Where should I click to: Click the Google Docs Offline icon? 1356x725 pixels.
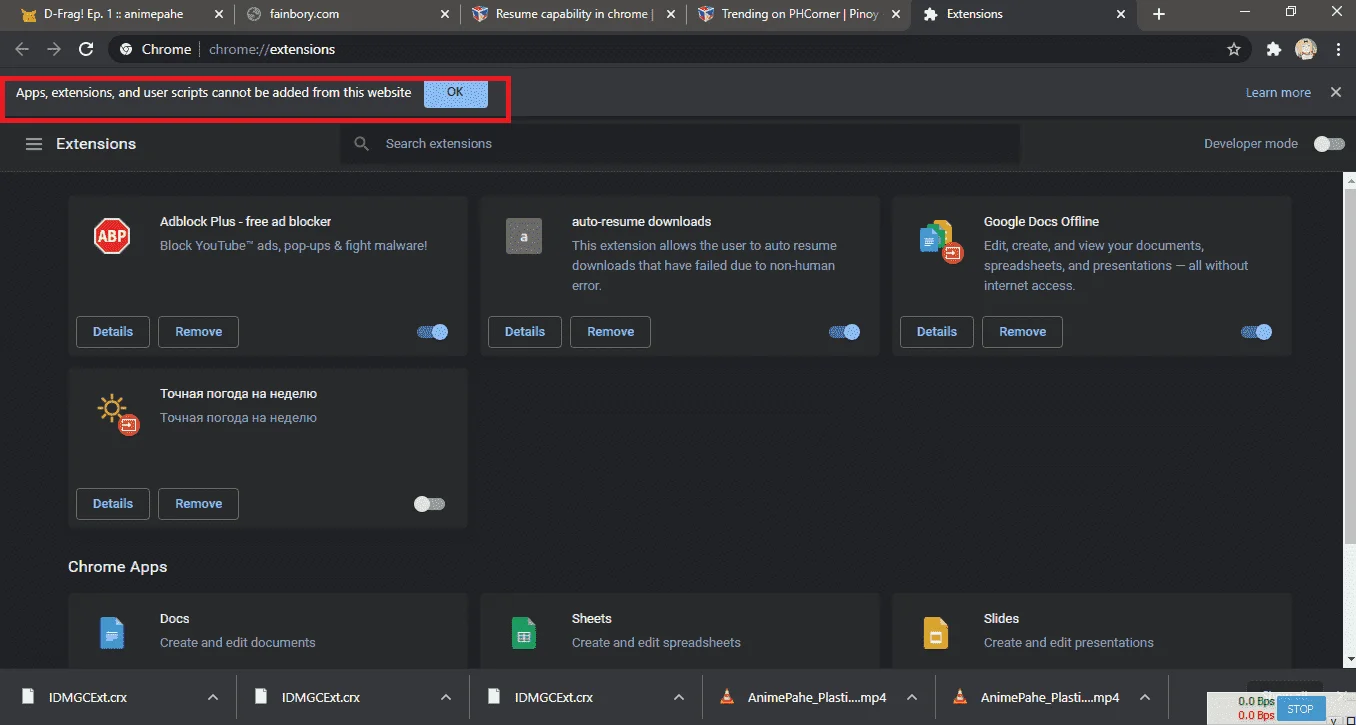(x=940, y=240)
